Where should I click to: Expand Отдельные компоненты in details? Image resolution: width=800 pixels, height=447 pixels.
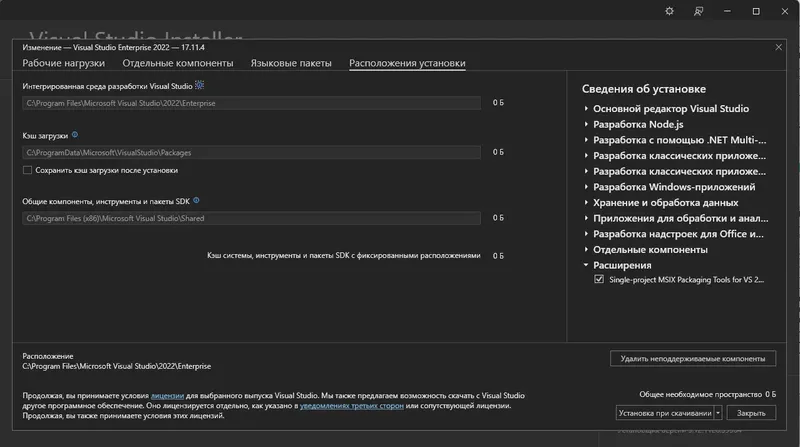click(x=586, y=250)
